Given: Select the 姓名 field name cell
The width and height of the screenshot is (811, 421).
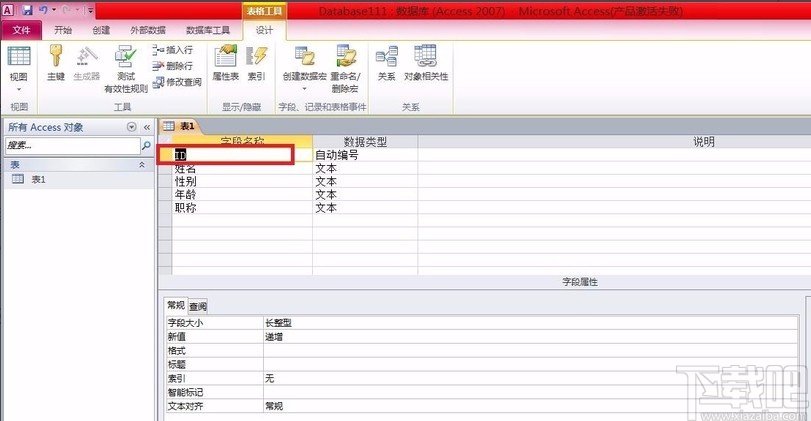Looking at the screenshot, I should 243,168.
